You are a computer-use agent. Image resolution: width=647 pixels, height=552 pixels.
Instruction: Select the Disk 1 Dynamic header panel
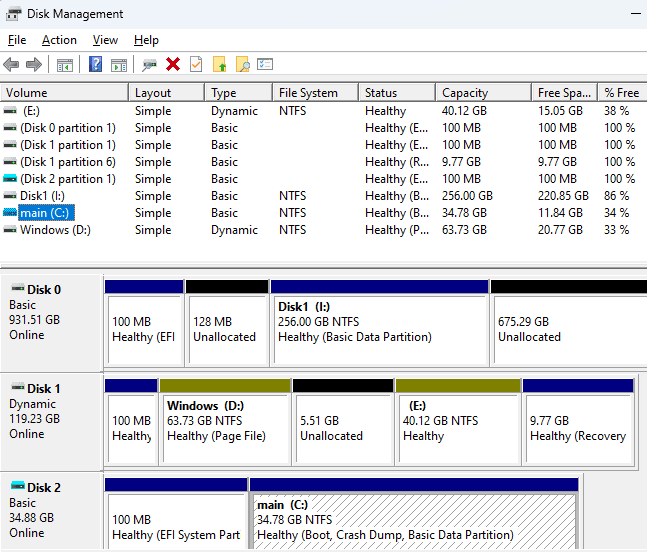pyautogui.click(x=52, y=422)
